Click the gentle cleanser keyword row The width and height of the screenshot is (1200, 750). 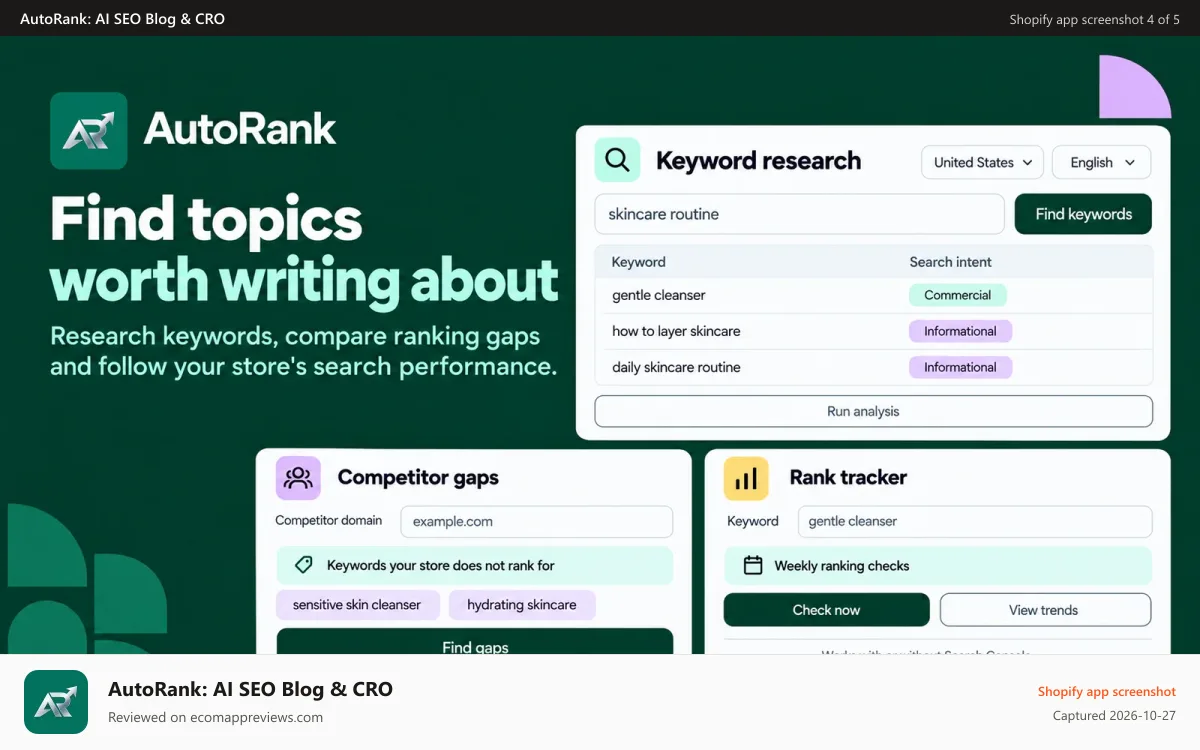pyautogui.click(x=873, y=295)
